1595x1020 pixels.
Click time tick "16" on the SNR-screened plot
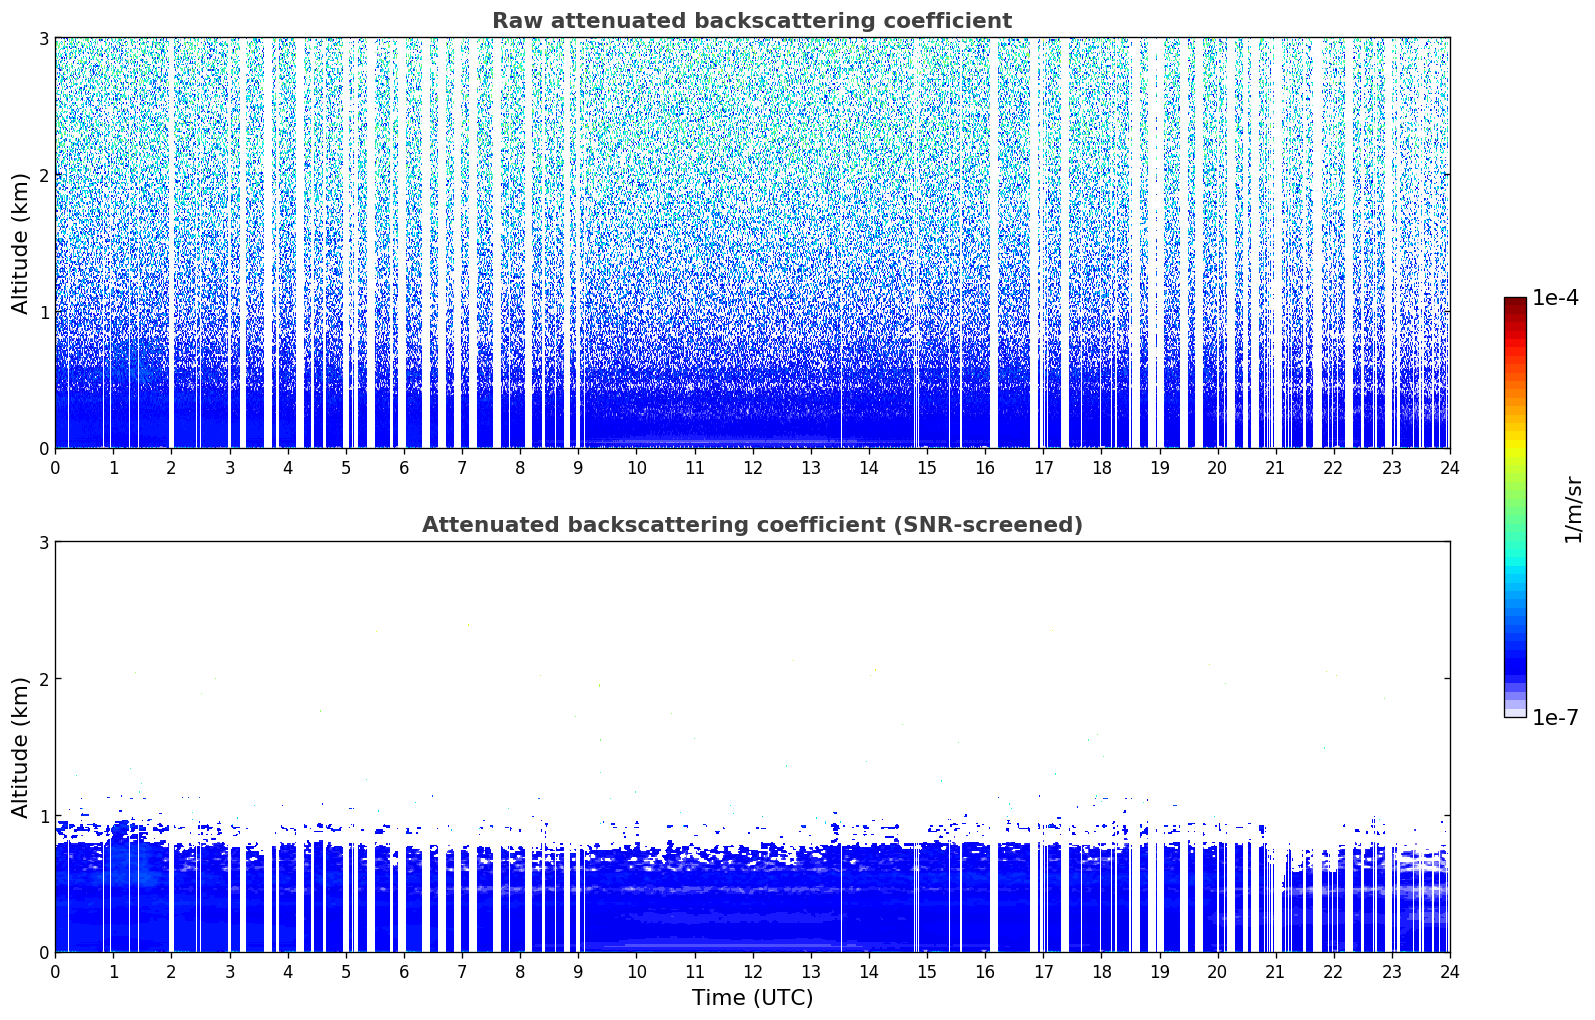pos(985,971)
